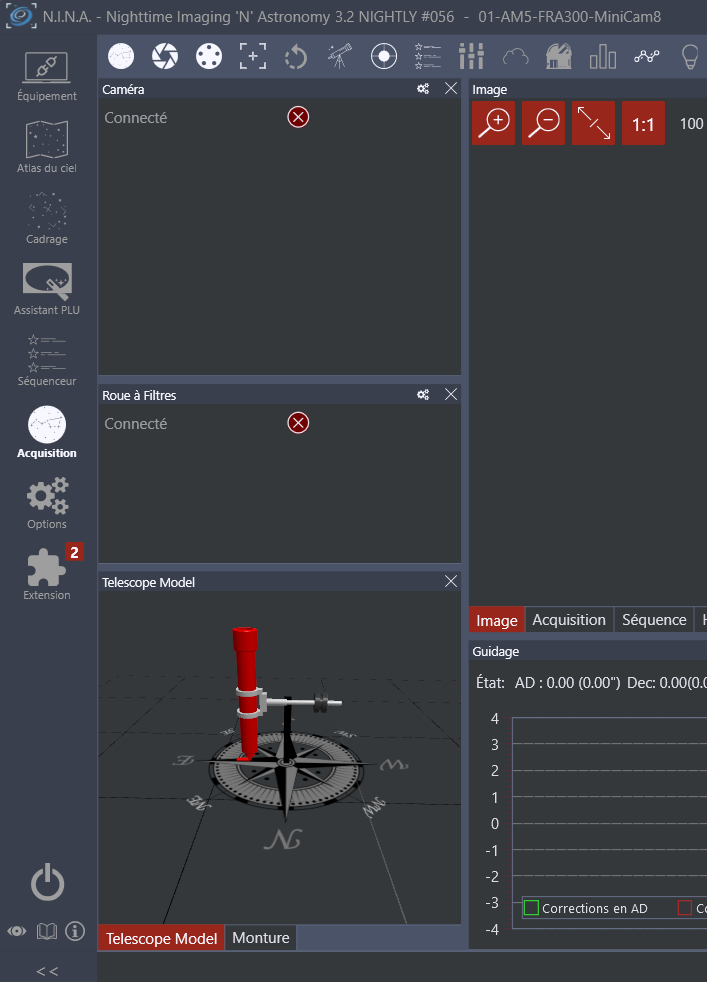Toggle the sequence star-list panel toolbar icon

pos(428,56)
